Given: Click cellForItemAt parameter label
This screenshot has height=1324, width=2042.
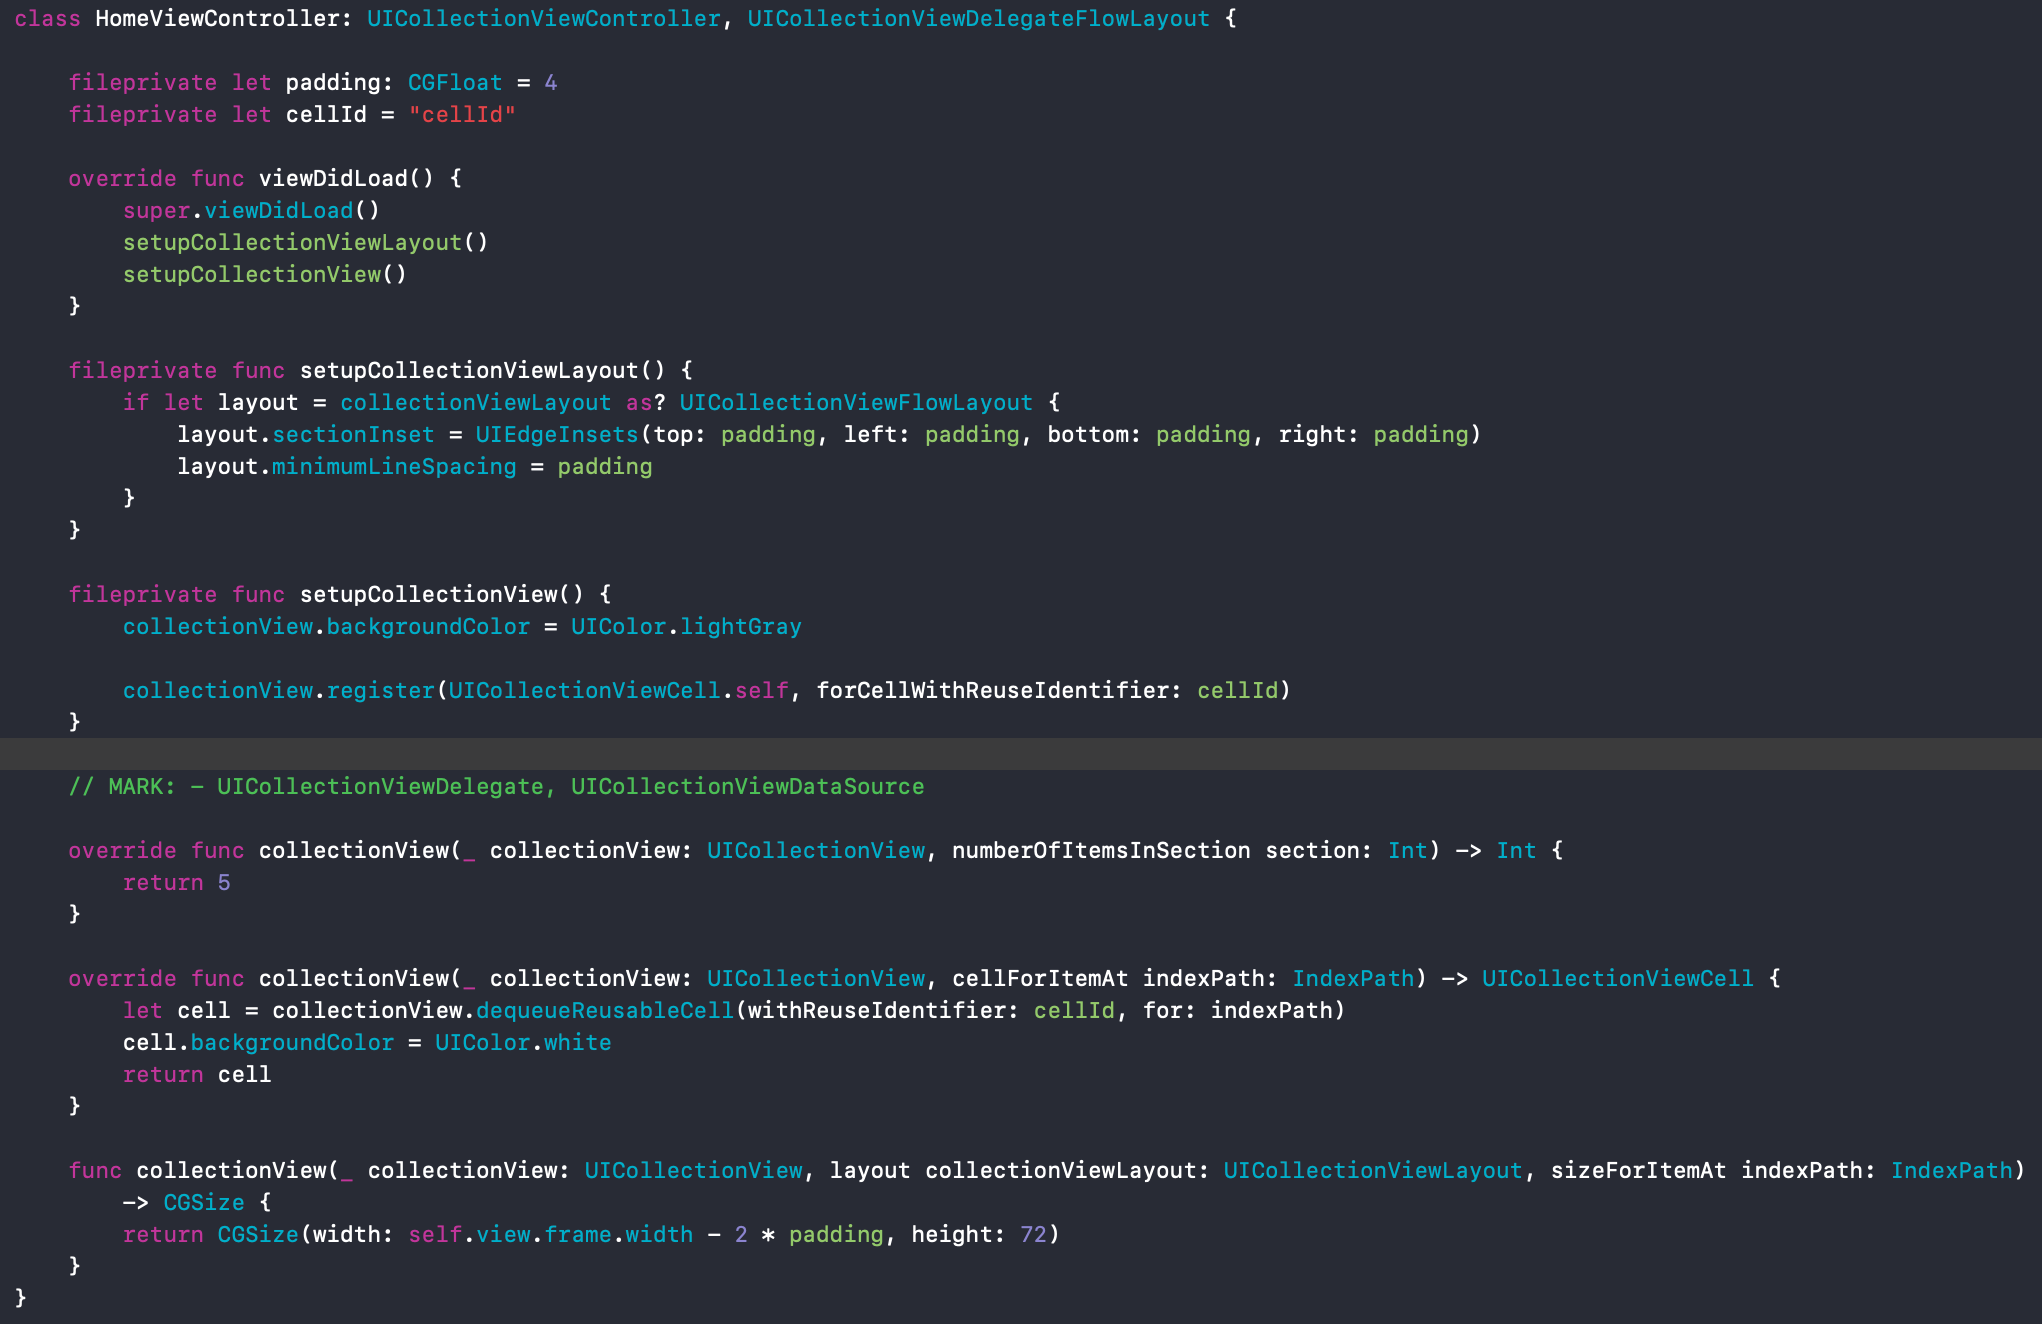Looking at the screenshot, I should [1040, 978].
